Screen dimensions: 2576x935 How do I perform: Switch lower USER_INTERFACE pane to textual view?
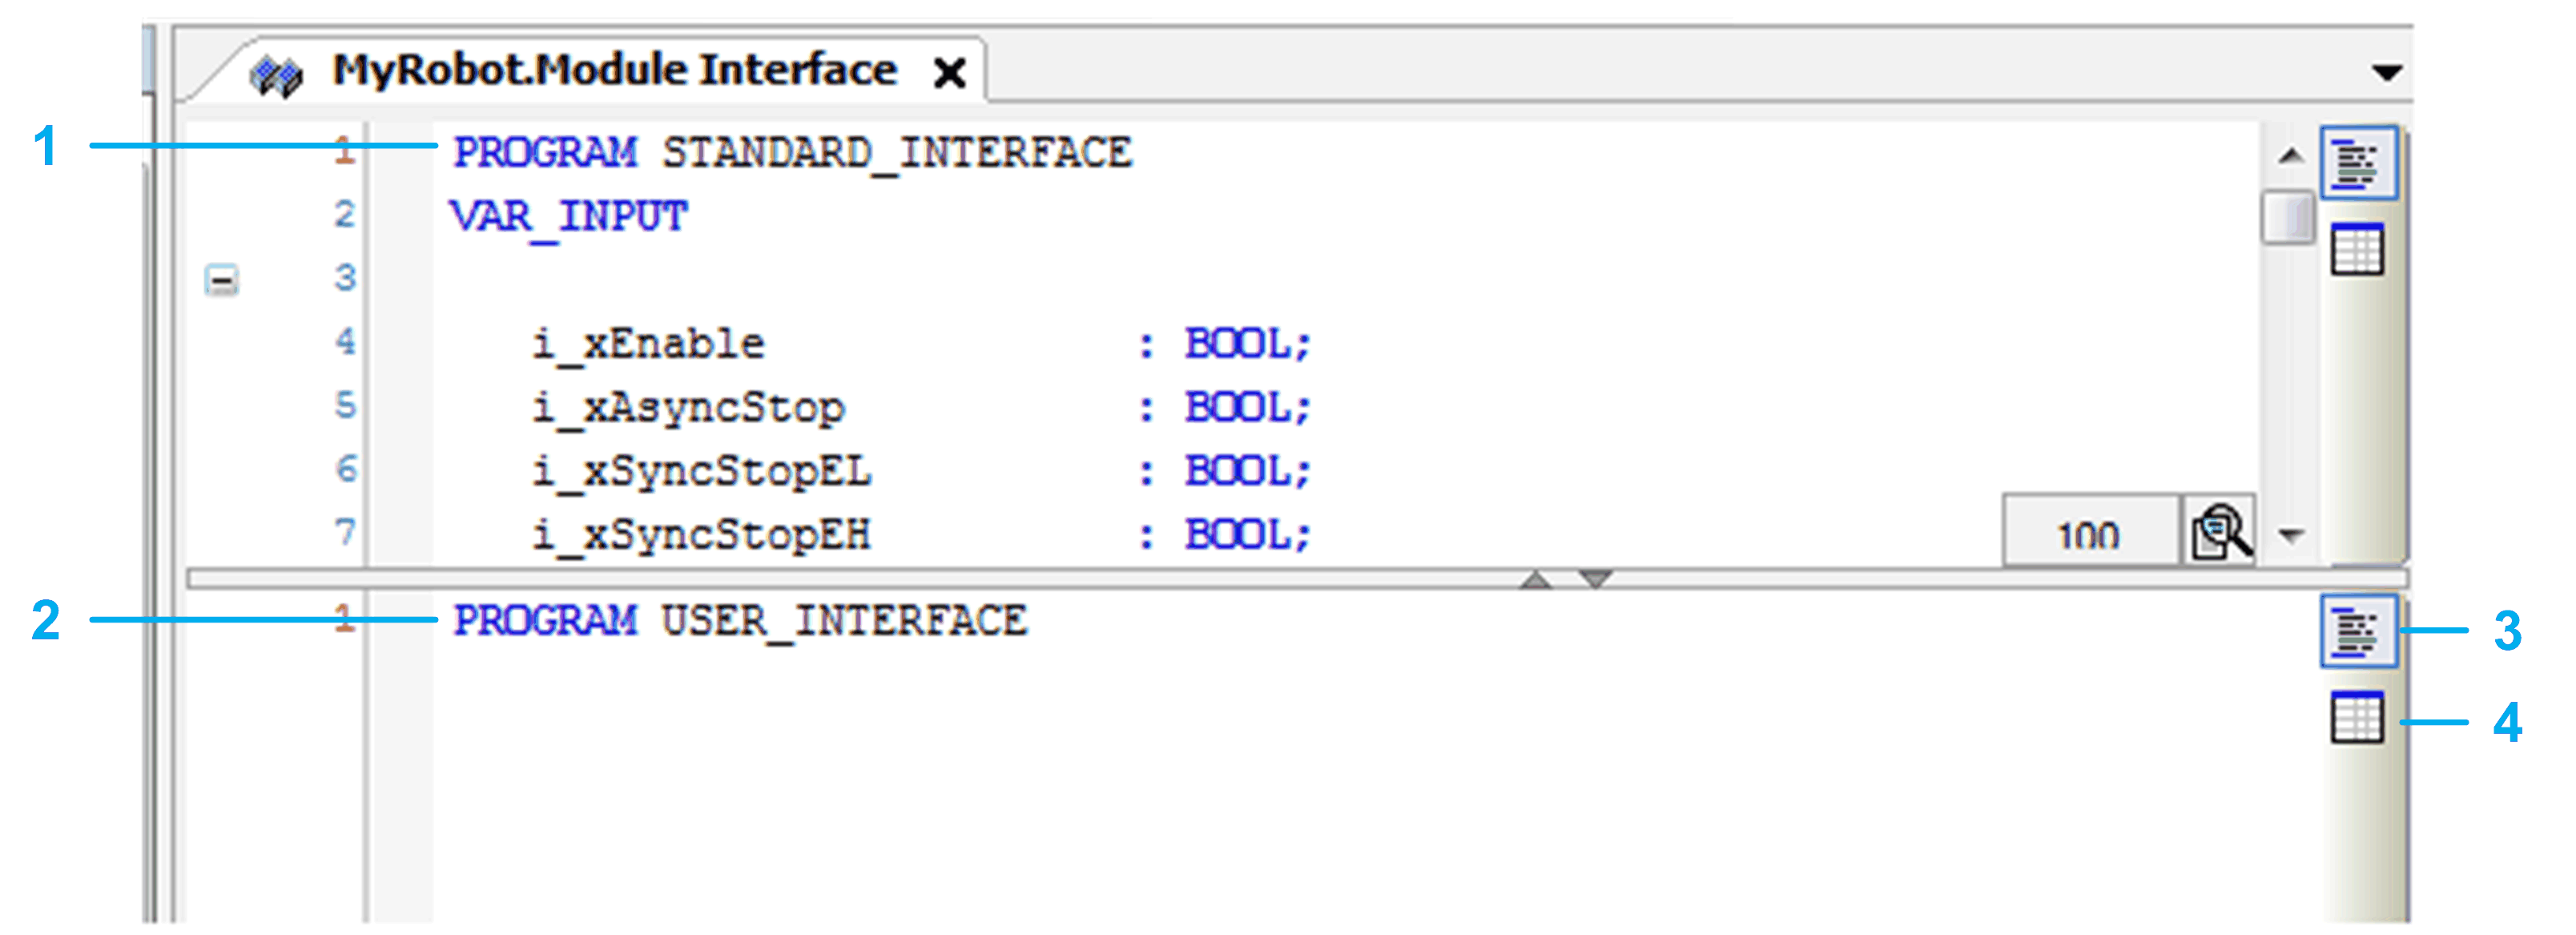click(2357, 631)
